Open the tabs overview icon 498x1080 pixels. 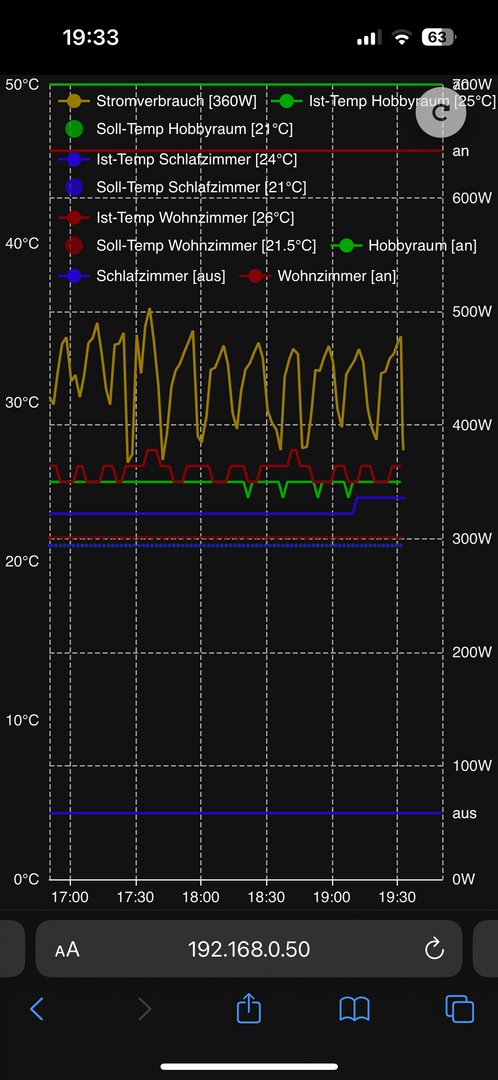tap(459, 1009)
